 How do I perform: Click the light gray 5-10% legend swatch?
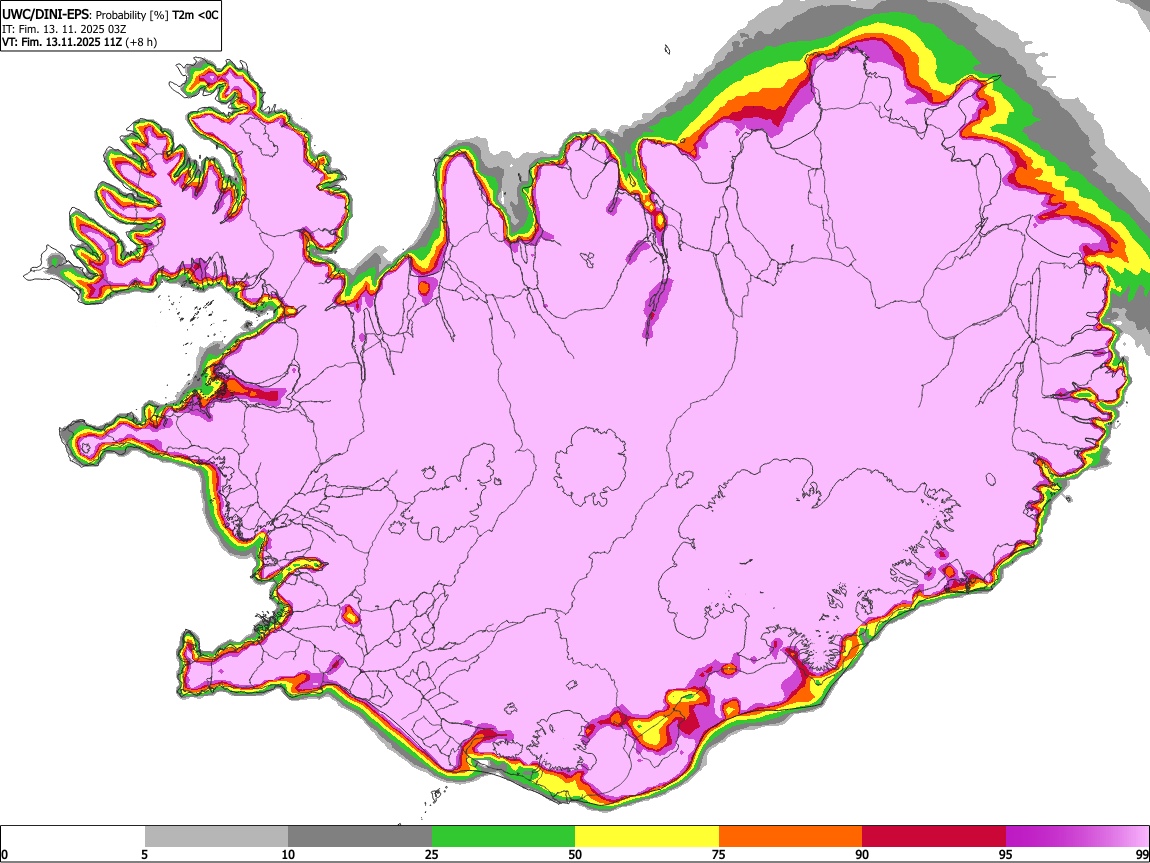pyautogui.click(x=216, y=836)
